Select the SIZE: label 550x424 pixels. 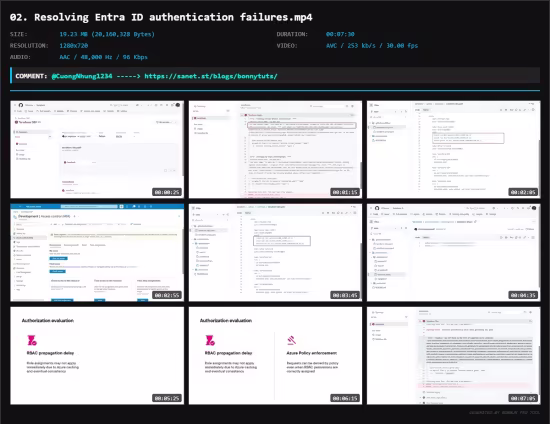(x=19, y=34)
